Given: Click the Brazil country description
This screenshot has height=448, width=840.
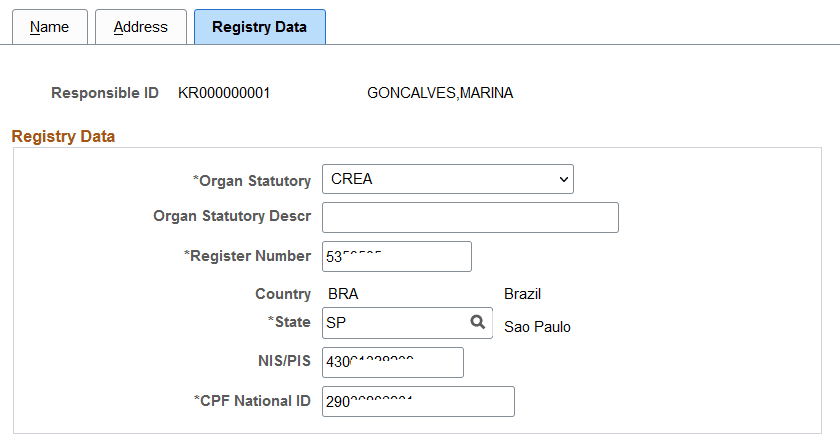Looking at the screenshot, I should 522,294.
